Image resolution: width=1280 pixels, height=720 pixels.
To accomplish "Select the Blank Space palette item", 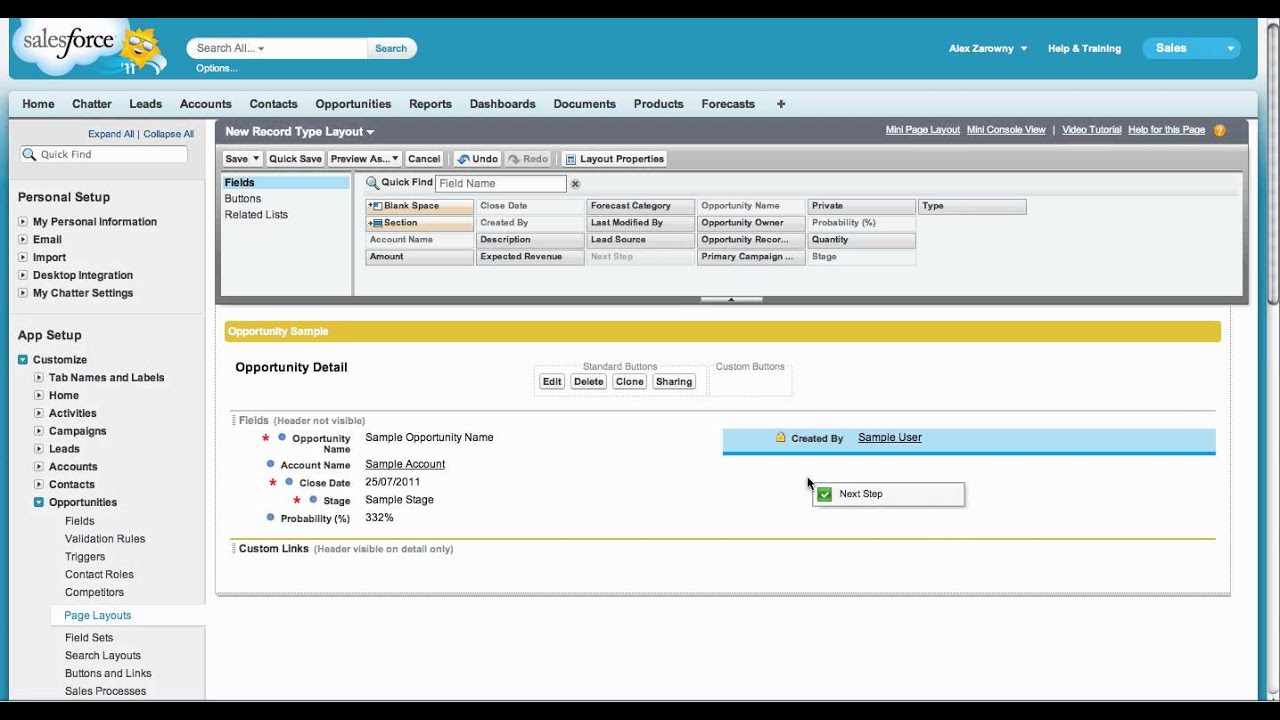I will click(420, 206).
